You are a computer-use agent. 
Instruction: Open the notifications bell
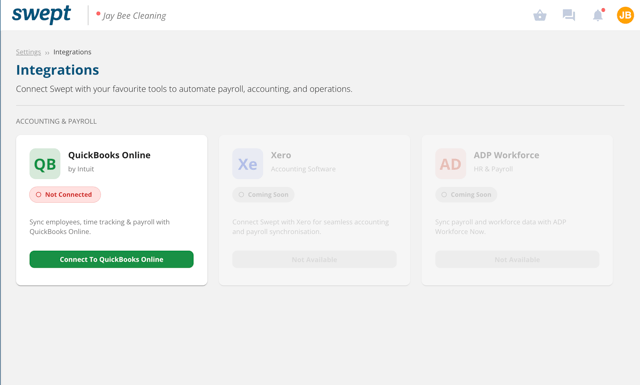[x=598, y=16]
